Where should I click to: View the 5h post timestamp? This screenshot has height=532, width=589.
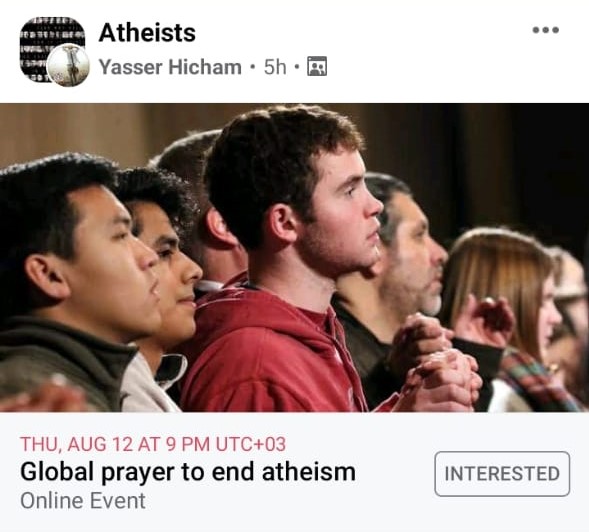click(275, 67)
